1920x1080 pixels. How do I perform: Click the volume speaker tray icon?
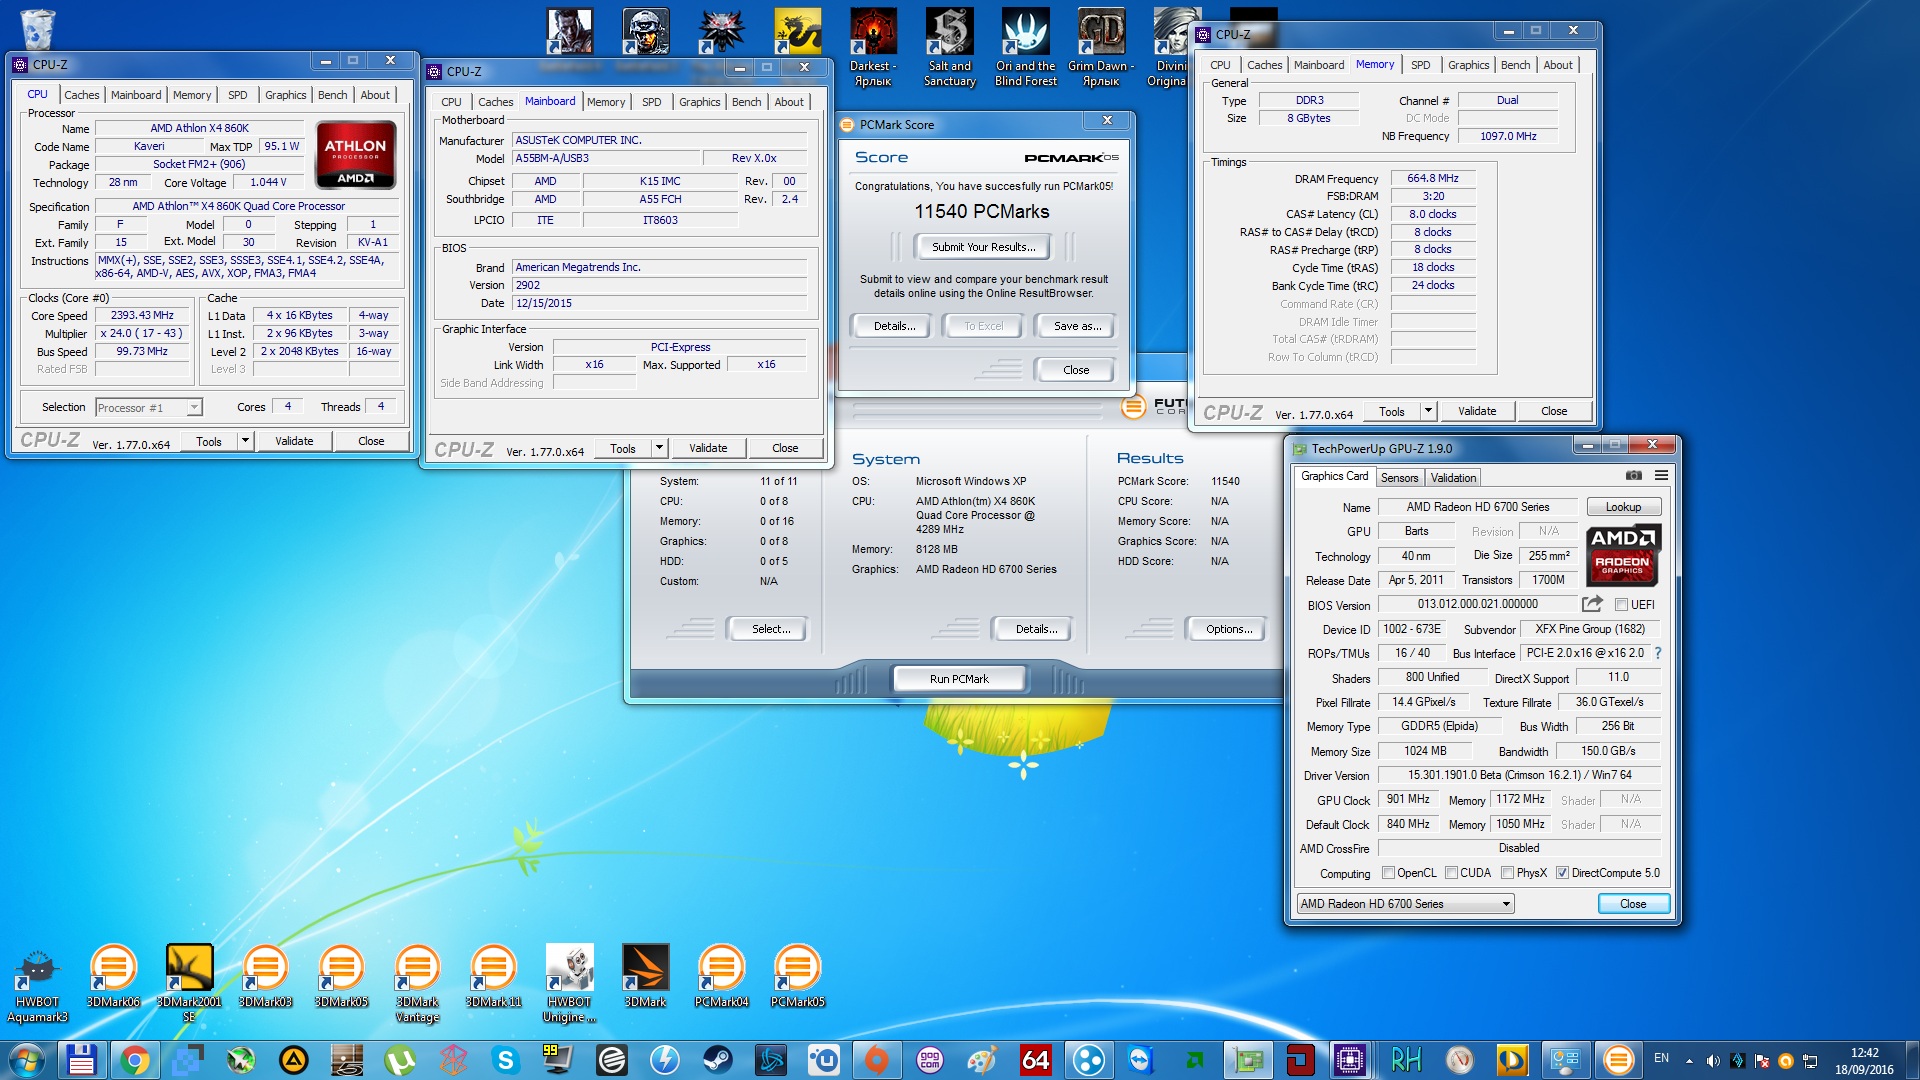tap(1712, 1061)
